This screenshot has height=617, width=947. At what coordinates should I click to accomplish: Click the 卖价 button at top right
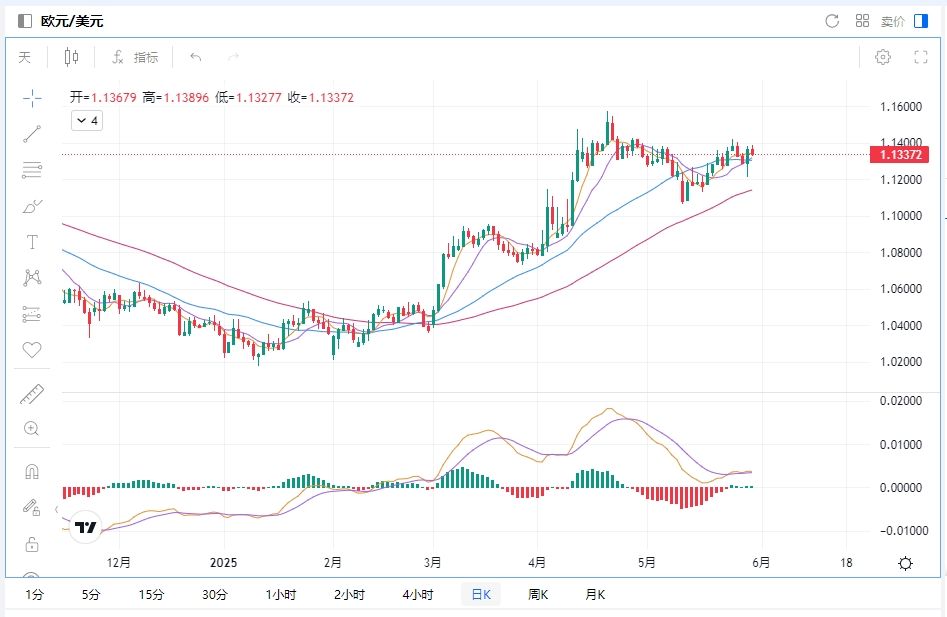coord(892,21)
